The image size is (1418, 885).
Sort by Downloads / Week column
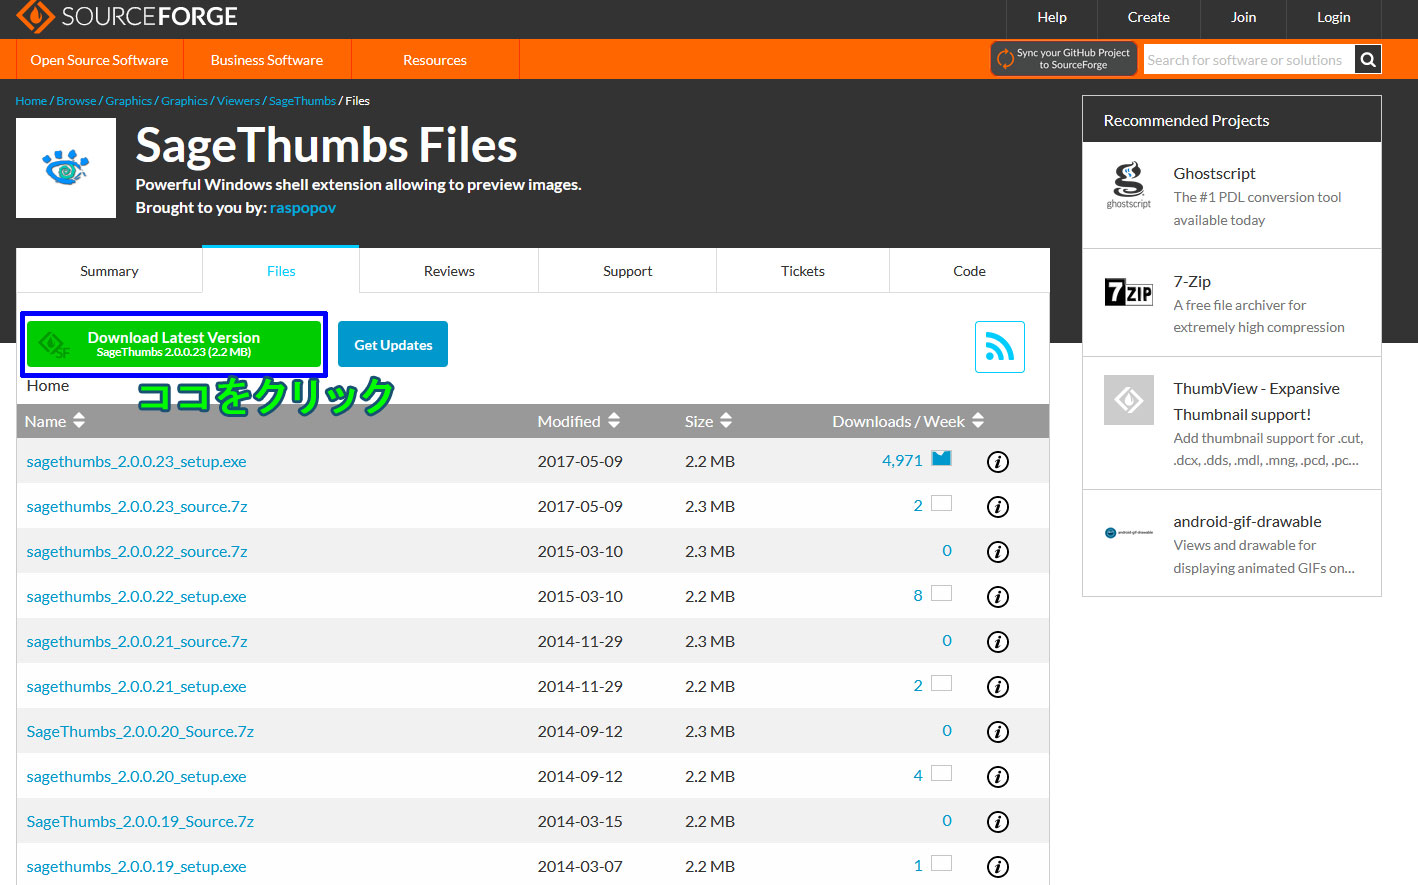point(908,421)
